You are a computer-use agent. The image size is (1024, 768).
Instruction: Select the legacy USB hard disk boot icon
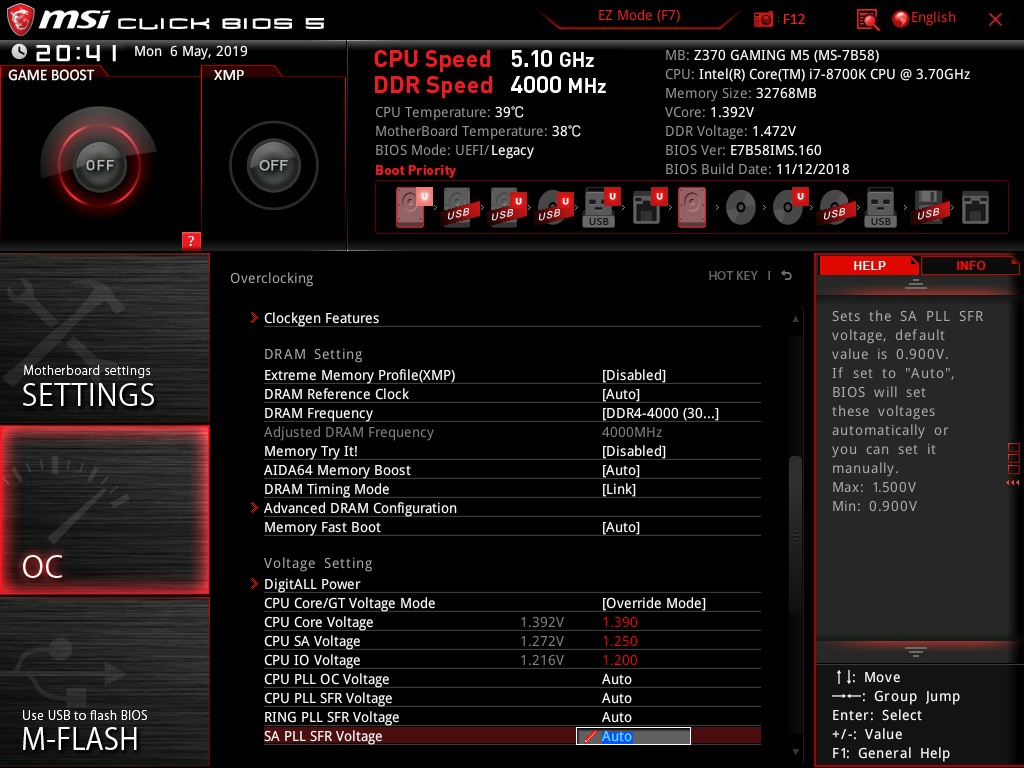coord(458,208)
